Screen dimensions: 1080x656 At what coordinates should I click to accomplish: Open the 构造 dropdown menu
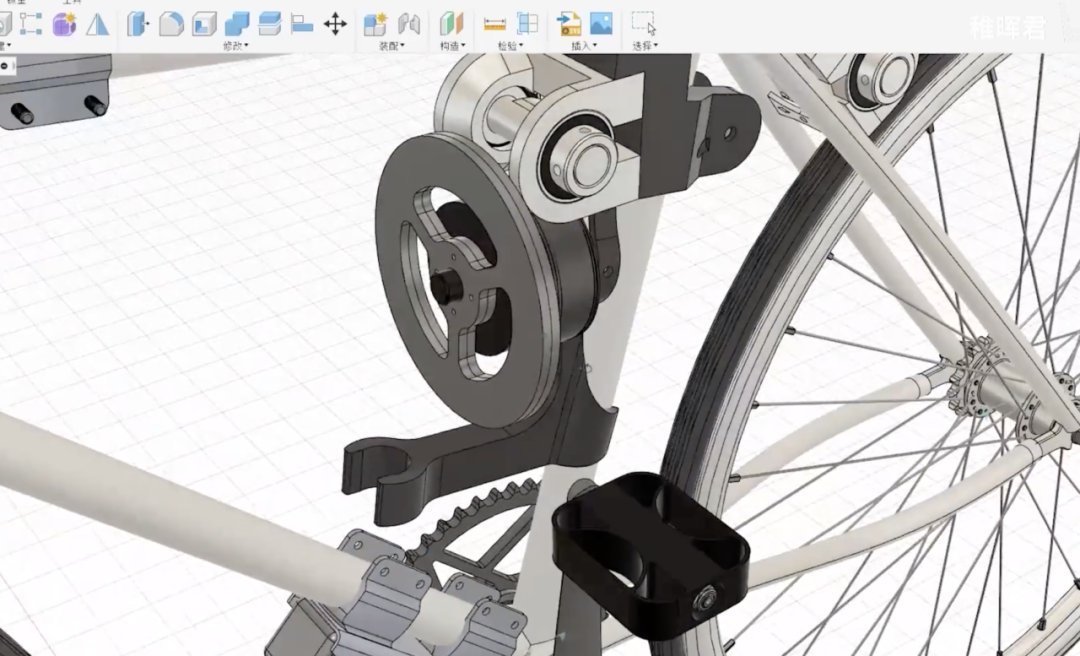coord(453,46)
